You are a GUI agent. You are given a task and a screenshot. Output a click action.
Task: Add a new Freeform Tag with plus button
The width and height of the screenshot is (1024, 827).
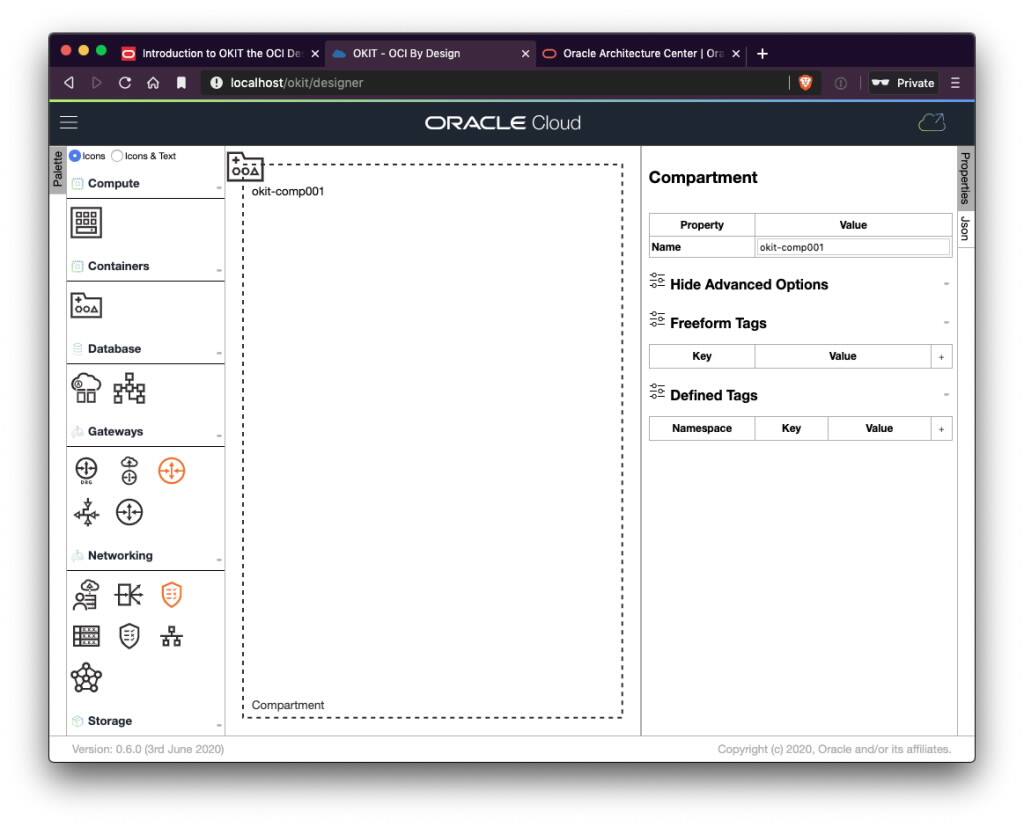[x=941, y=356]
